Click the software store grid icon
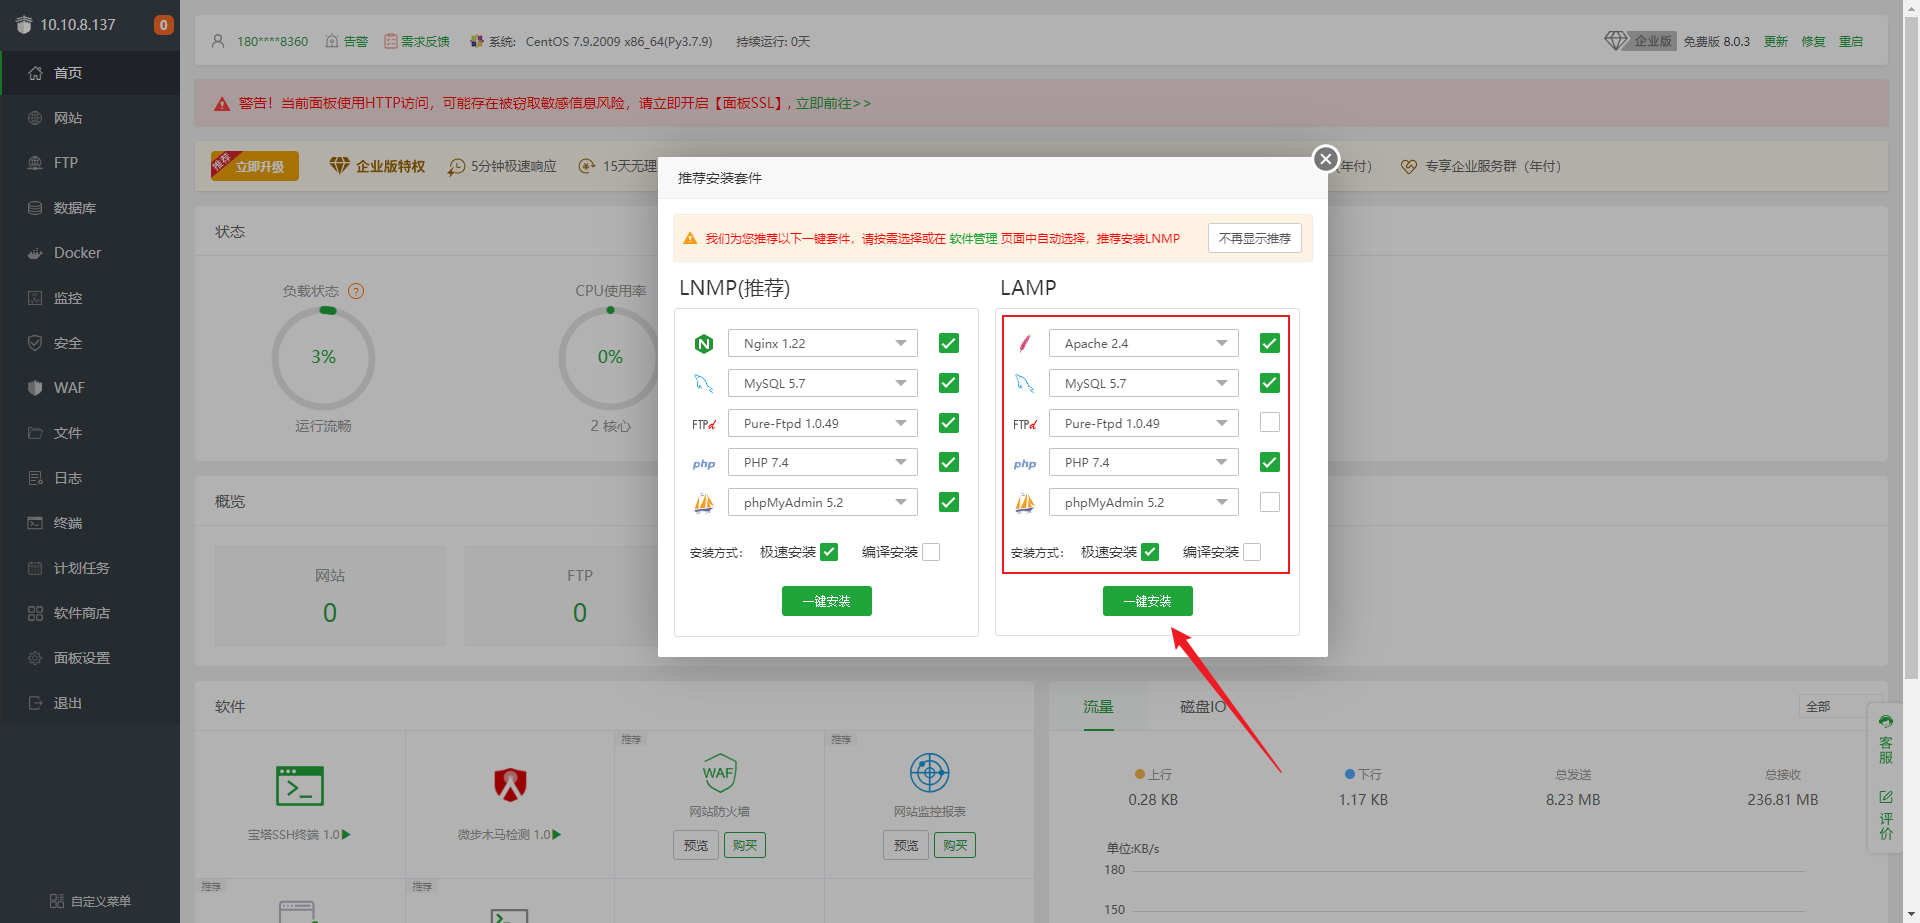1920x923 pixels. [35, 613]
